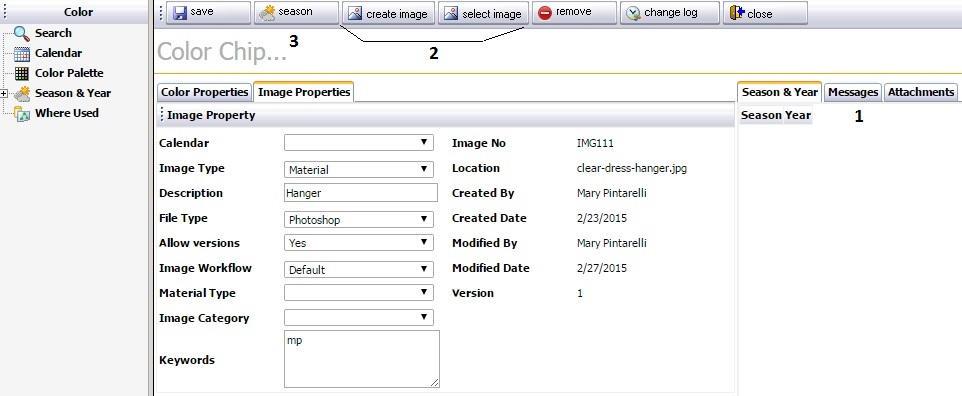Image resolution: width=962 pixels, height=396 pixels.
Task: Open the File Type dropdown showing Photoshop
Action: tap(358, 219)
